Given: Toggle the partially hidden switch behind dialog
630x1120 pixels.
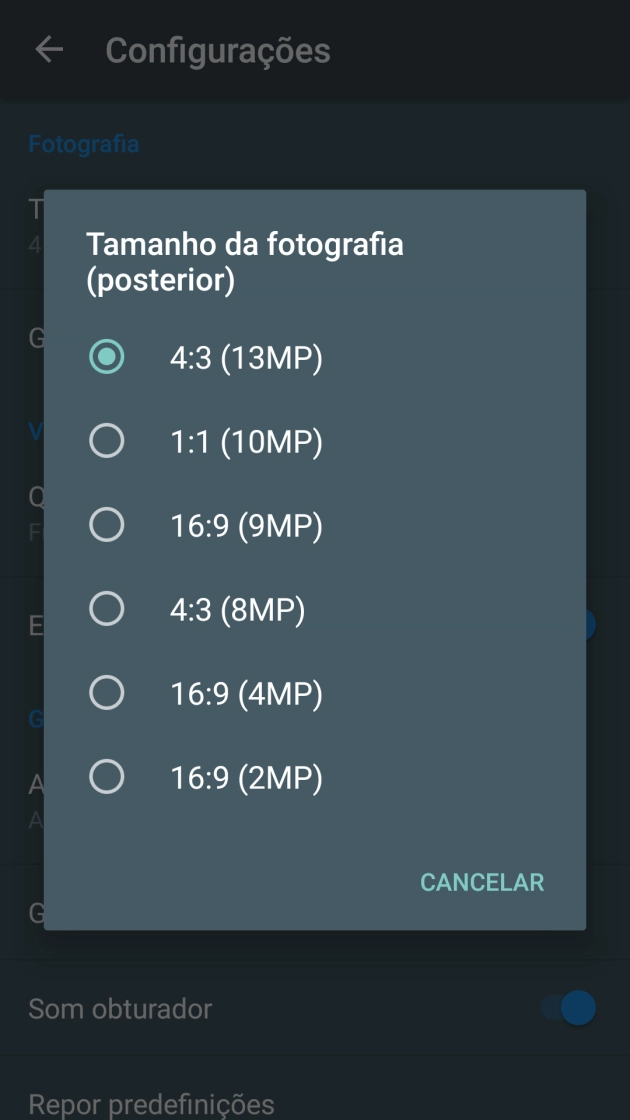Looking at the screenshot, I should click(x=590, y=626).
